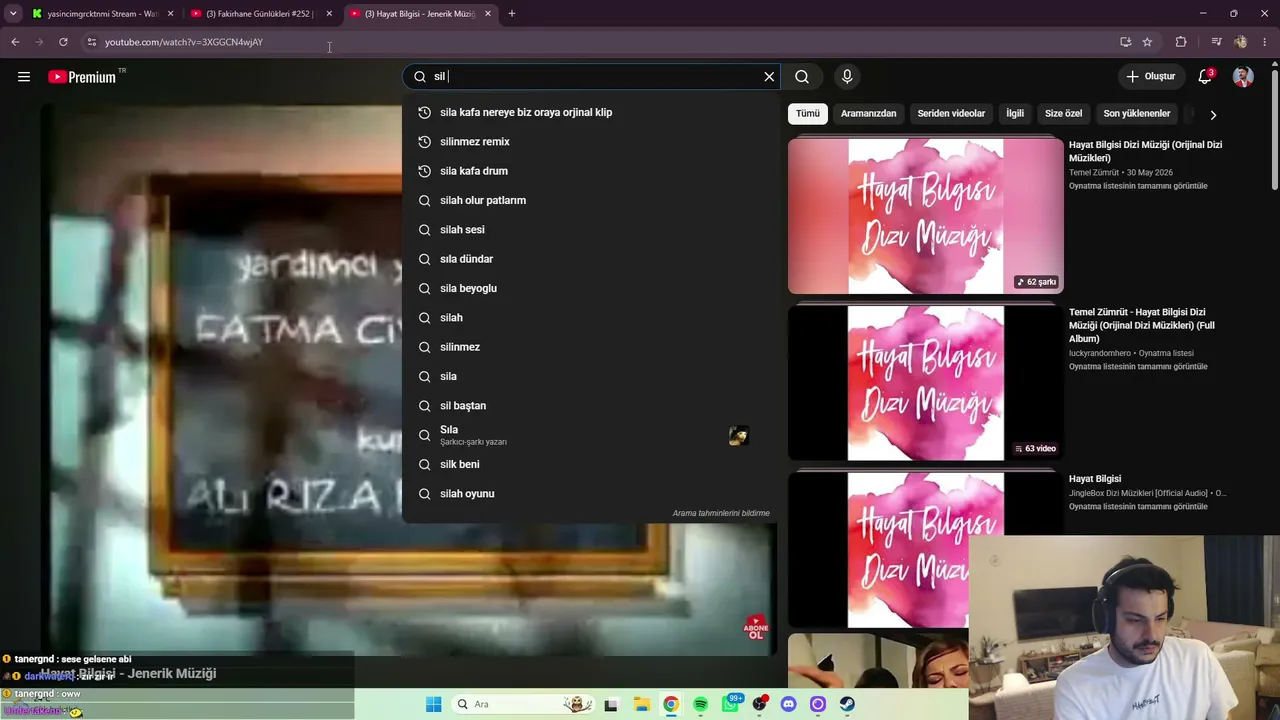Open the JingleBox "Hayat Bilgisi" playlist title
Image resolution: width=1280 pixels, height=720 pixels.
pyautogui.click(x=1095, y=479)
